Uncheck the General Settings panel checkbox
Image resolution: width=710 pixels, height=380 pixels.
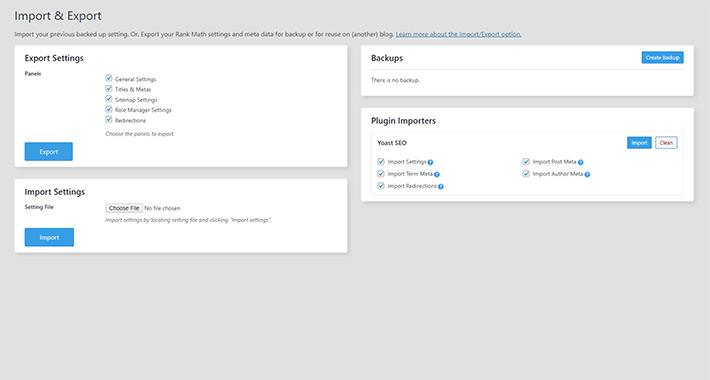(x=109, y=78)
